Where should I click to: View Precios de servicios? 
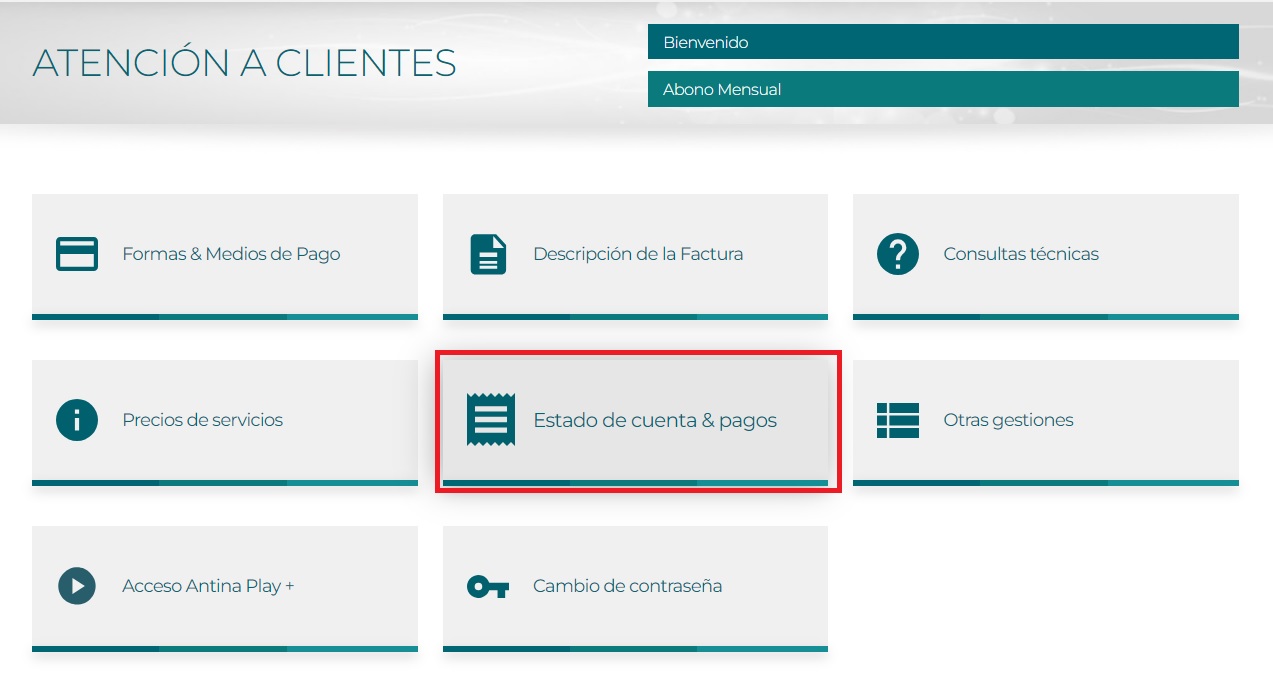202,420
